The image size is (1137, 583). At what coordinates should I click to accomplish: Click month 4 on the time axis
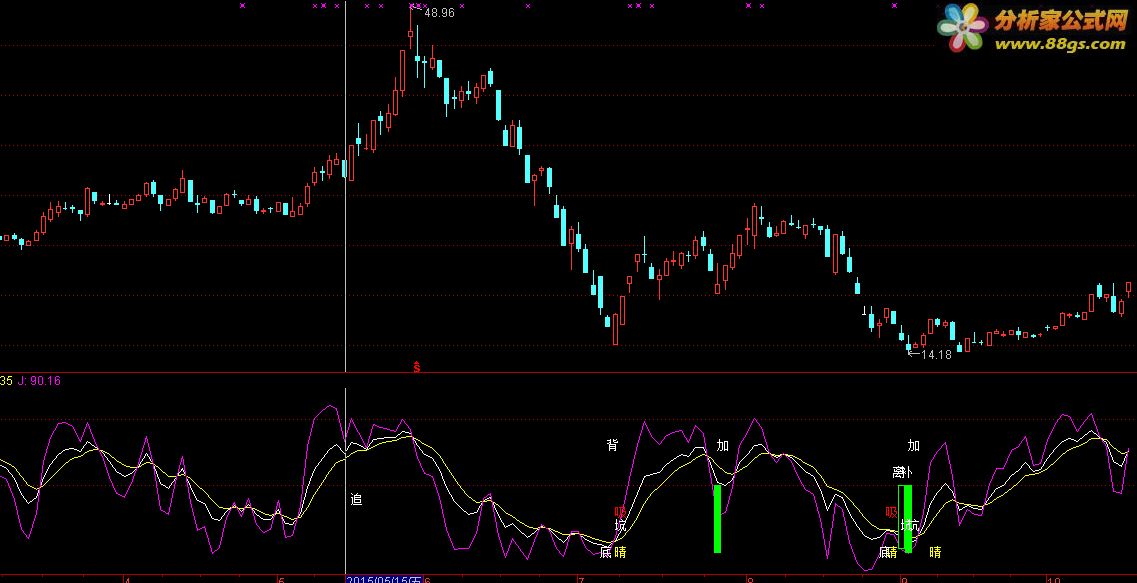(x=128, y=579)
